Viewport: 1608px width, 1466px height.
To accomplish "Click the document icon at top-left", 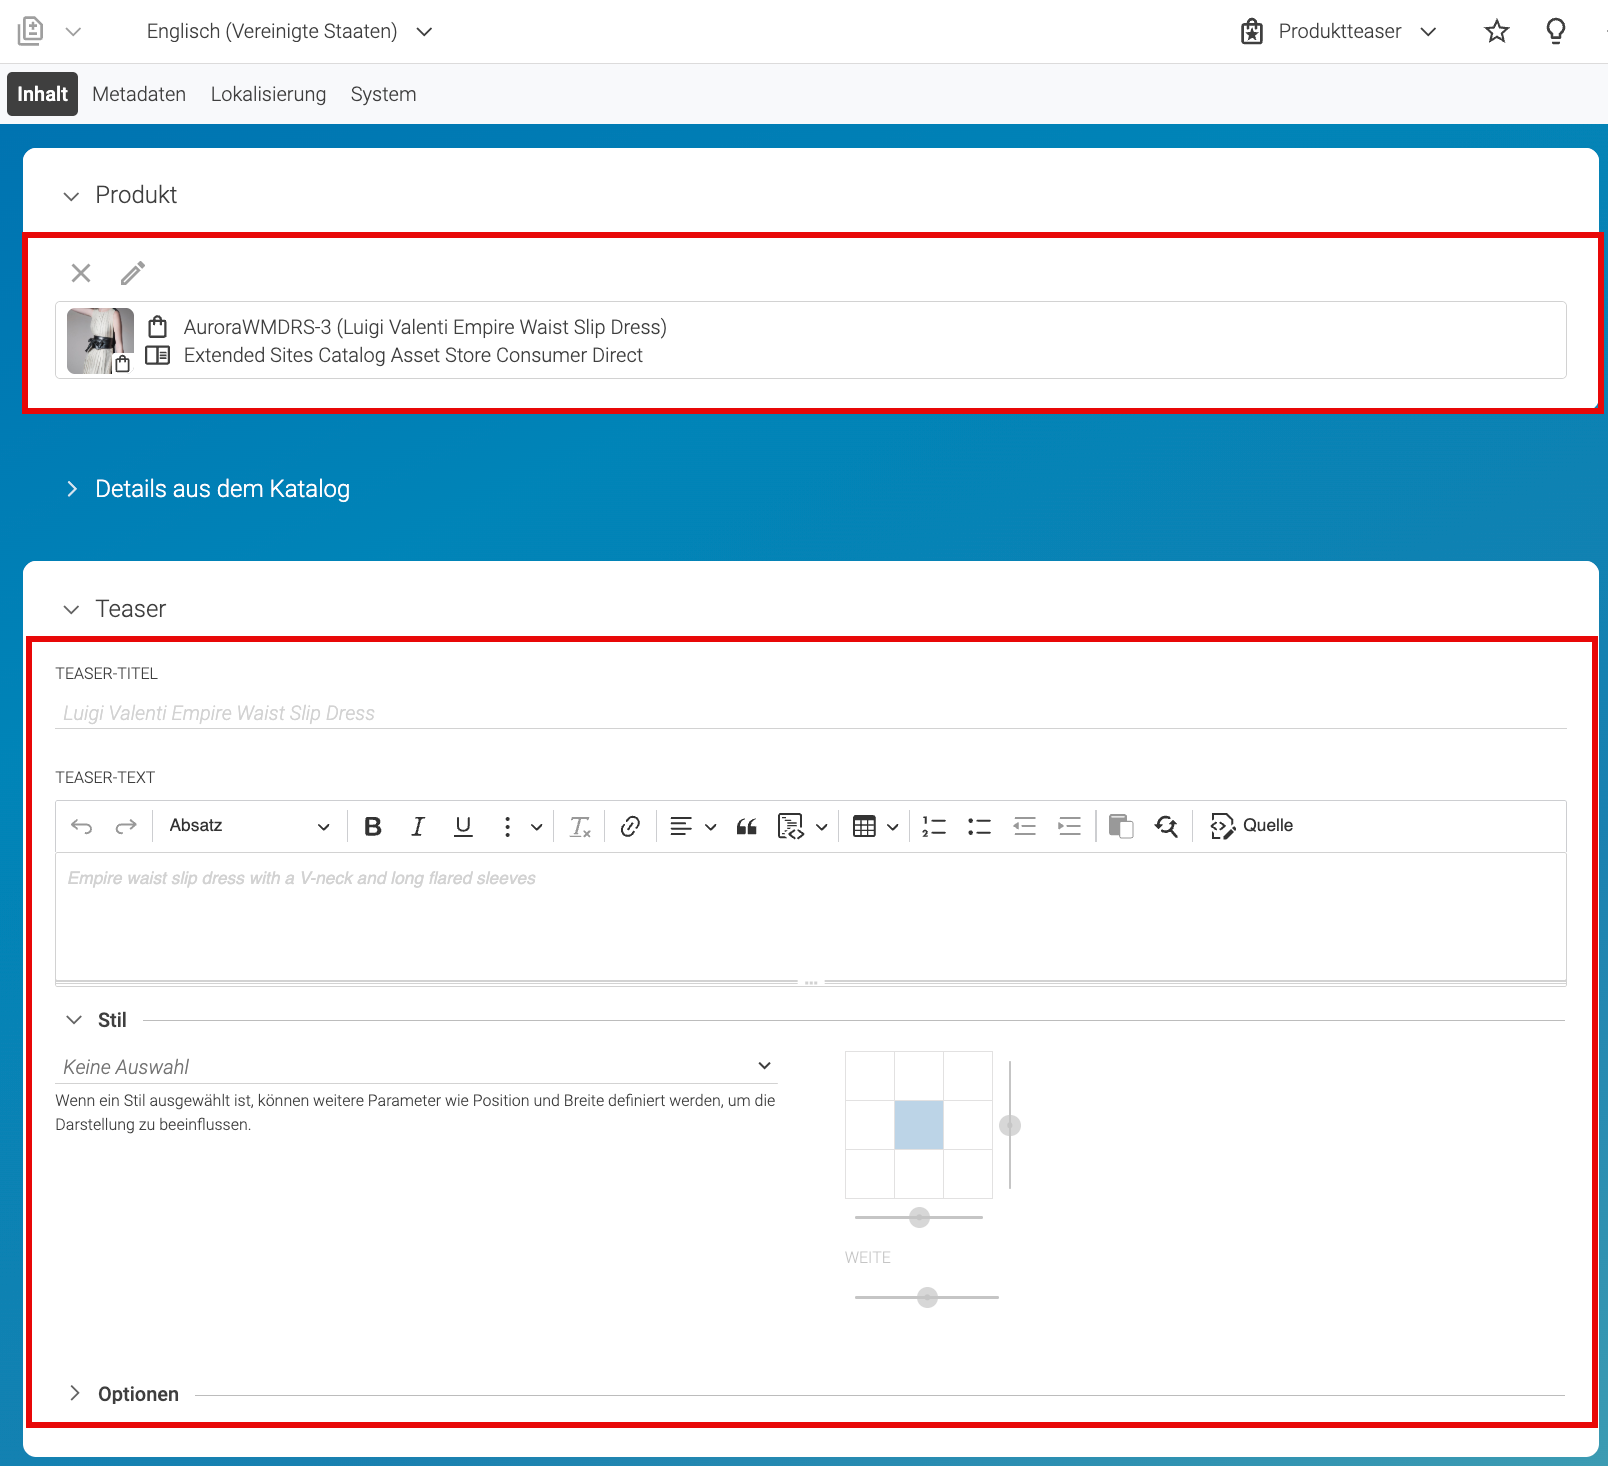I will pyautogui.click(x=31, y=31).
